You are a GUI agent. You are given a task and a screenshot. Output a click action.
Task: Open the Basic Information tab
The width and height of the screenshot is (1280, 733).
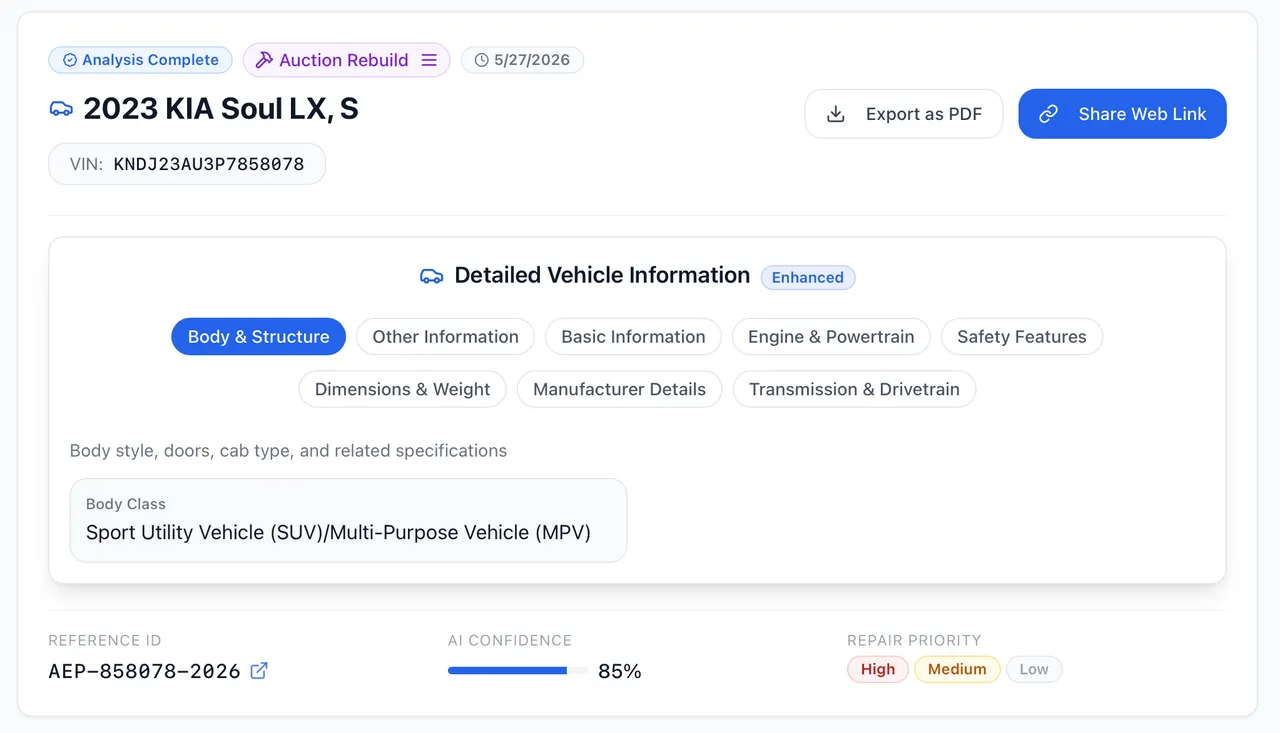[x=633, y=337]
